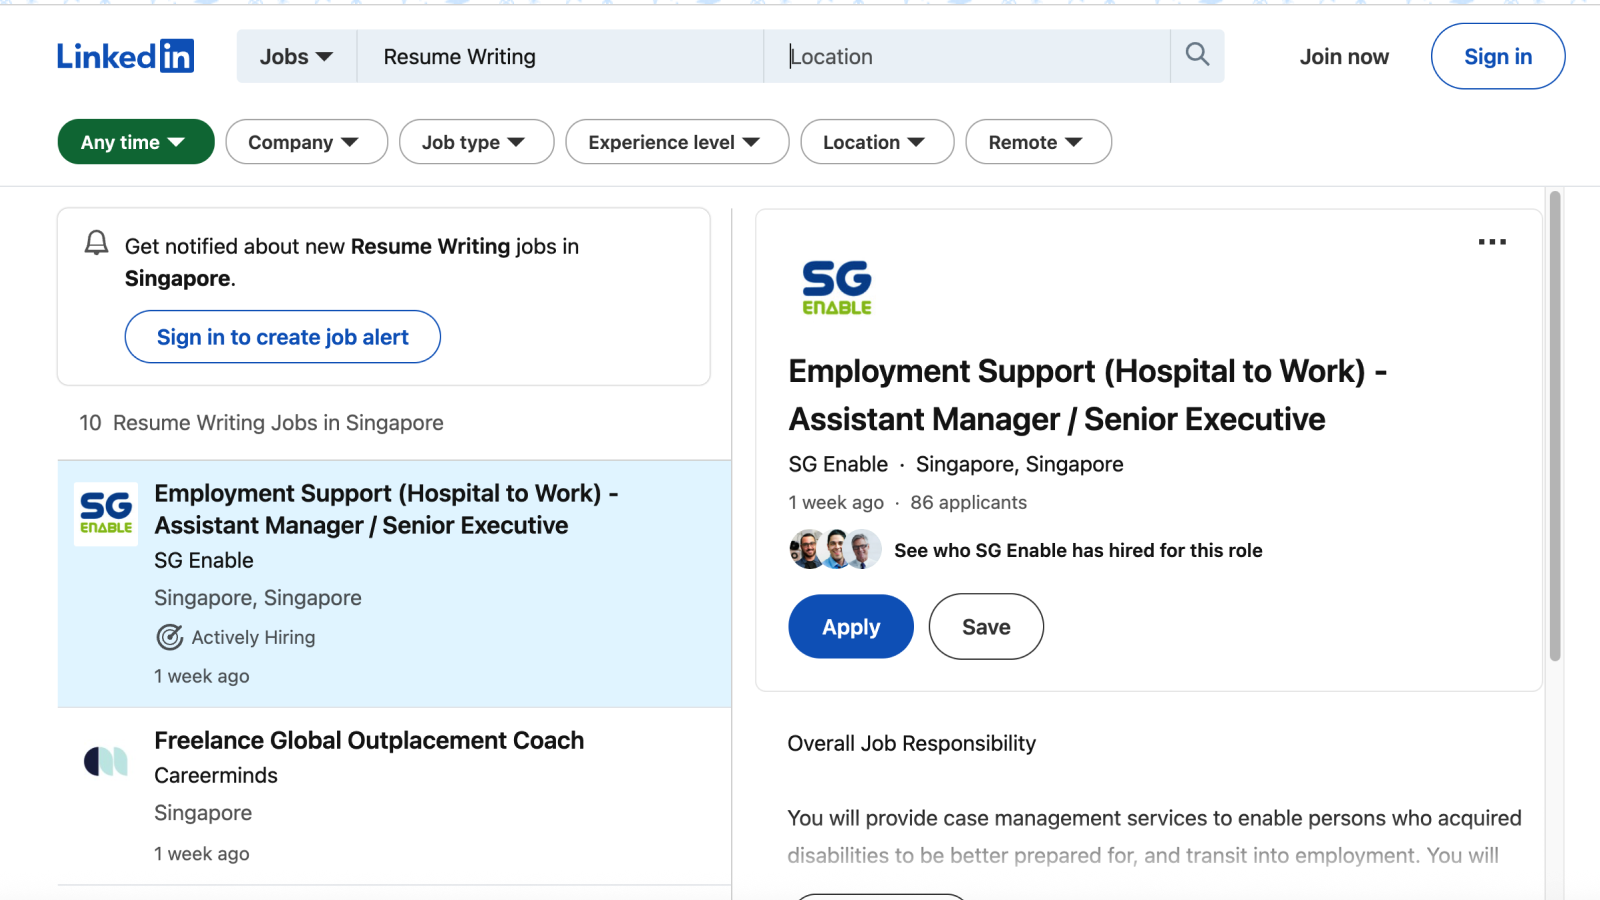Click the Sign in button
Image resolution: width=1600 pixels, height=900 pixels.
(x=1498, y=57)
